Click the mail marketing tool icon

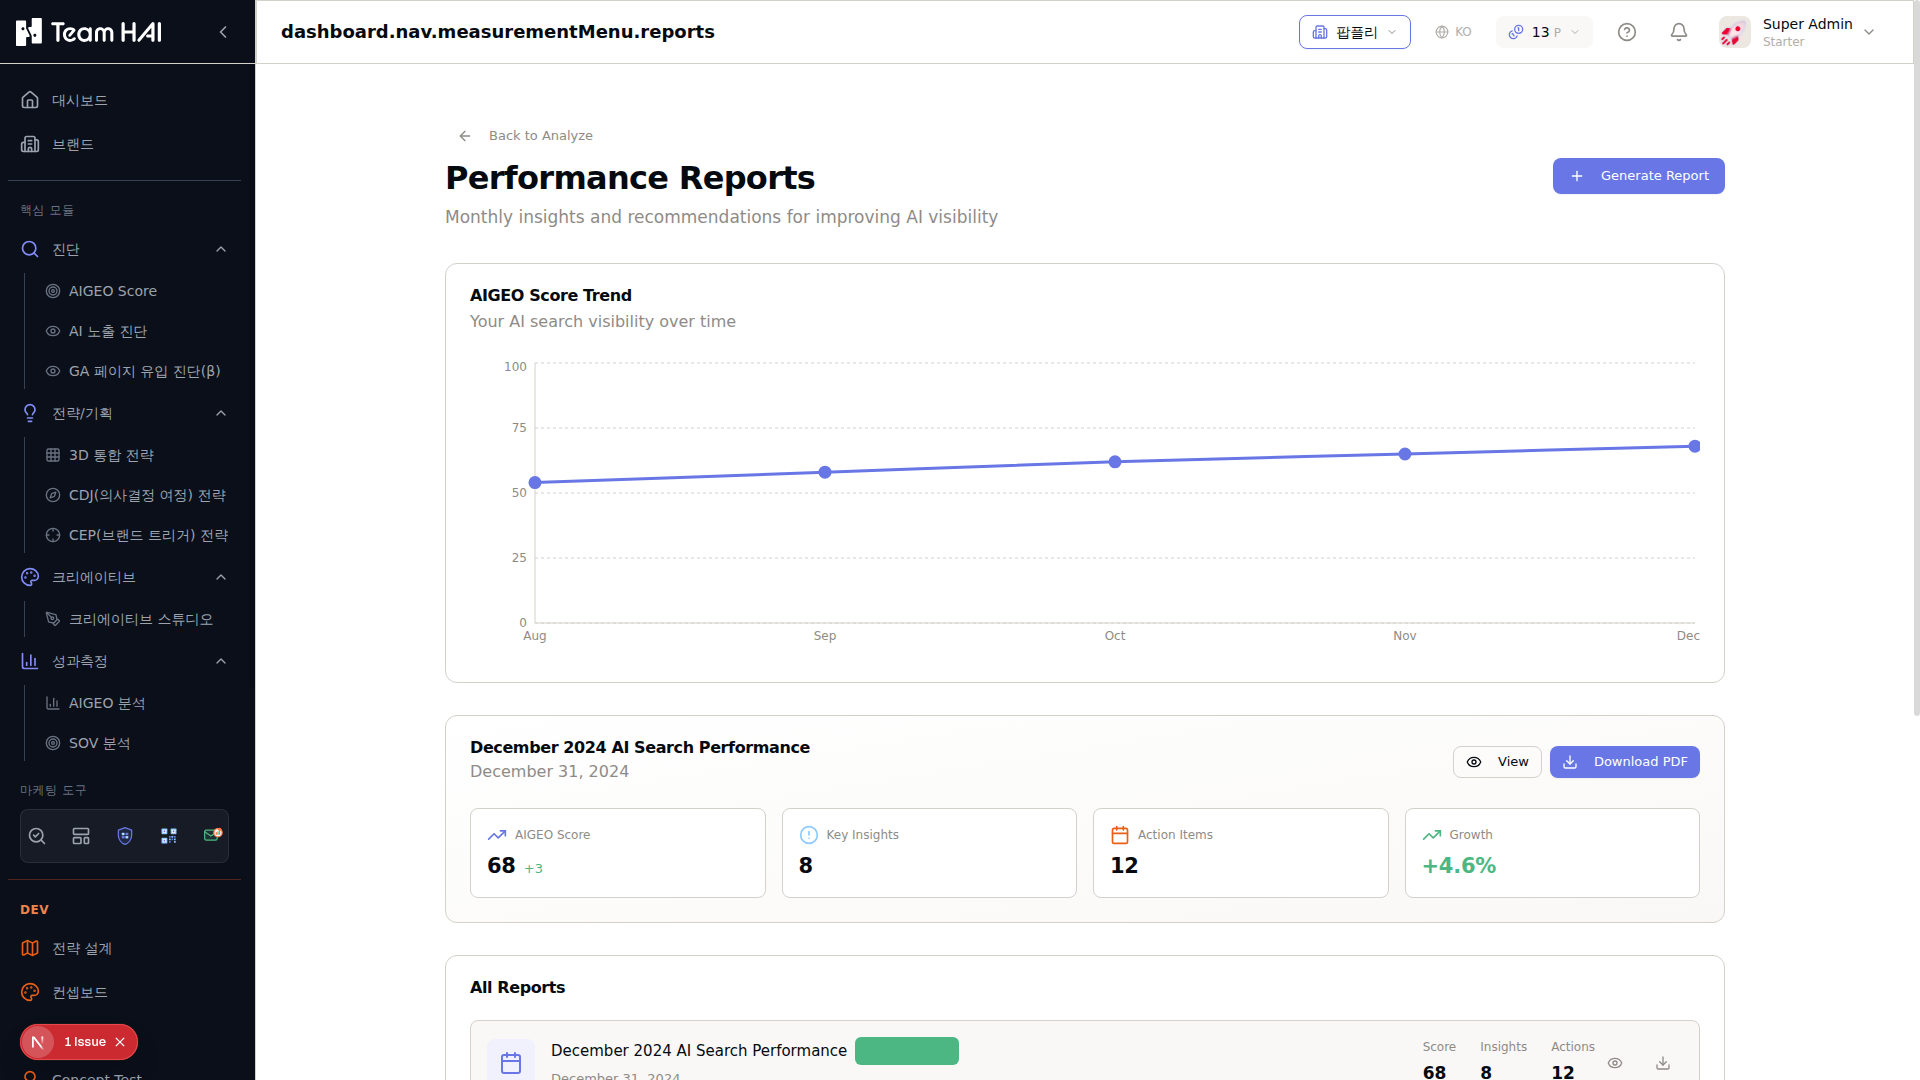tap(212, 836)
